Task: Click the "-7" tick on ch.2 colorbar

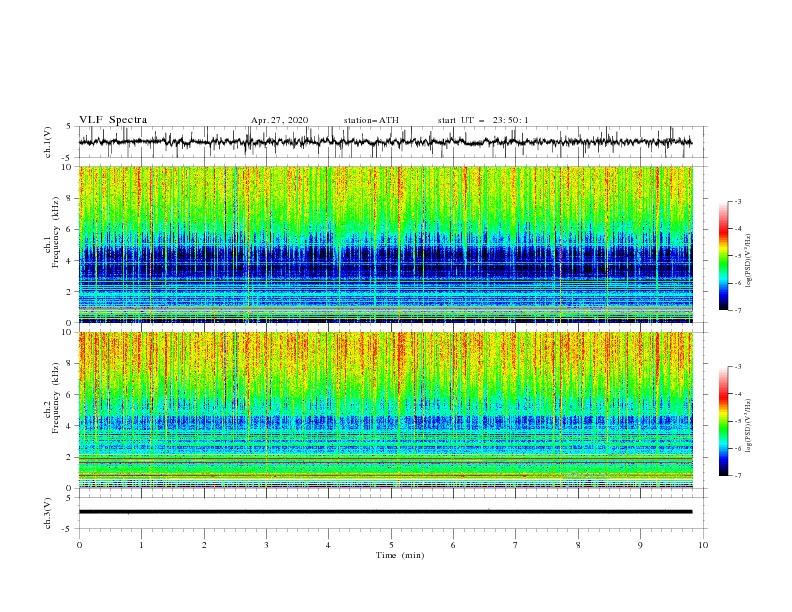Action: pyautogui.click(x=738, y=476)
